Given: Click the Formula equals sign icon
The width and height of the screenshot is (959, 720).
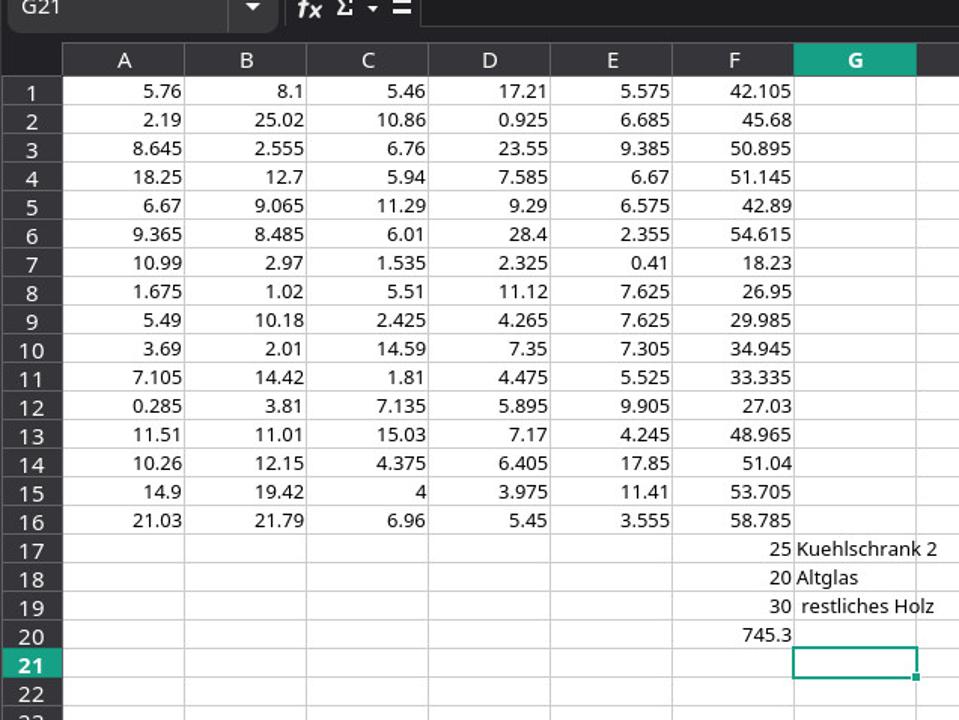Looking at the screenshot, I should pyautogui.click(x=401, y=9).
